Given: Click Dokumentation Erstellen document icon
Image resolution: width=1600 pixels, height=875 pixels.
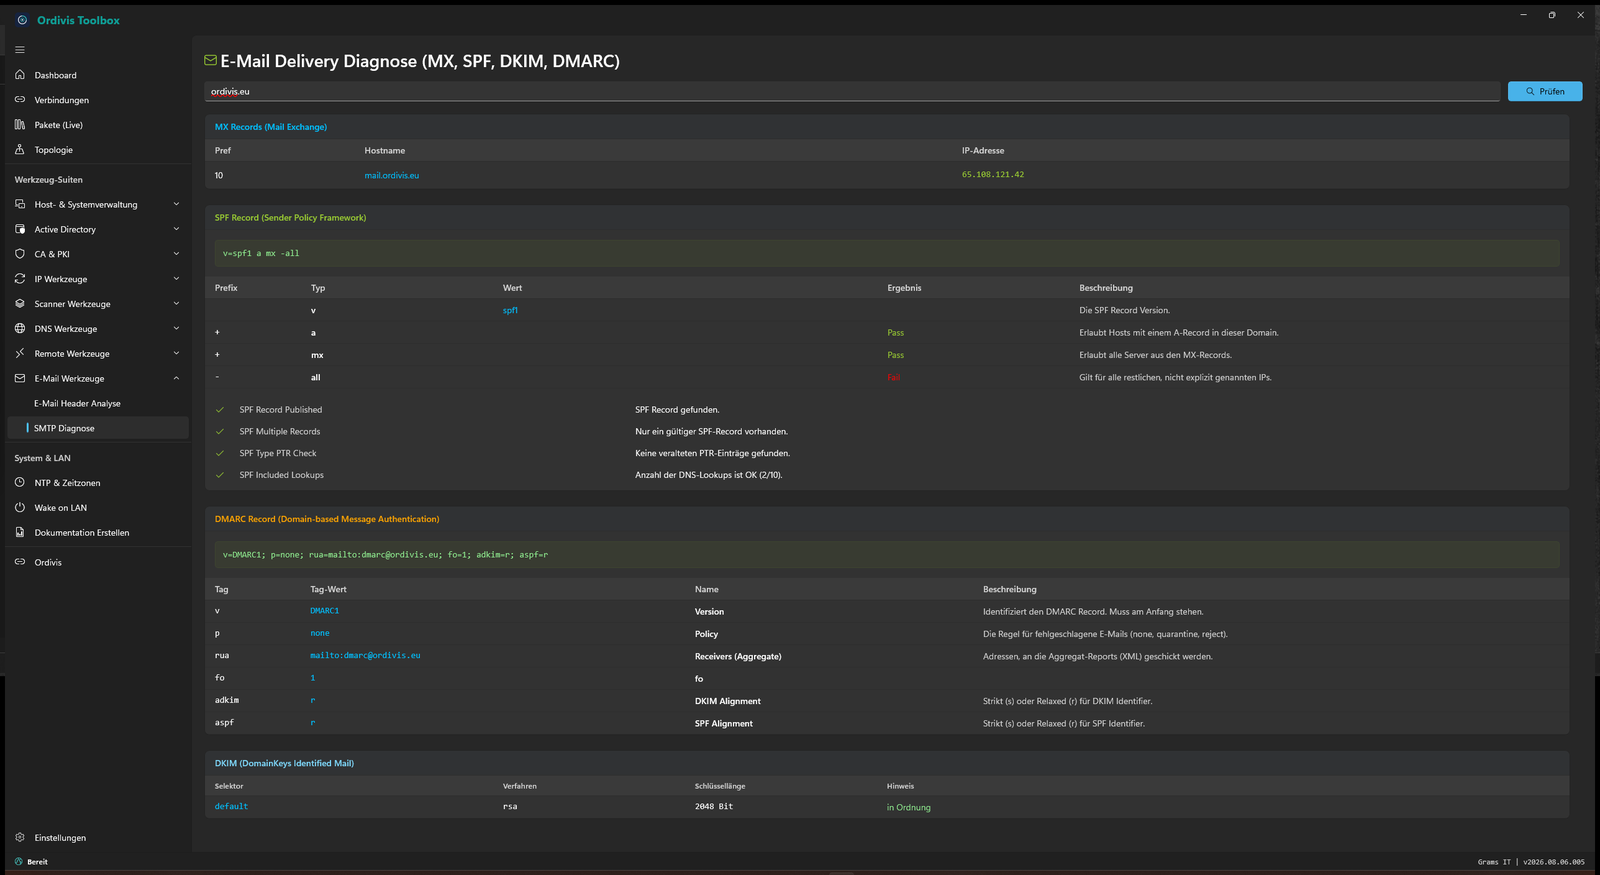Looking at the screenshot, I should coord(20,533).
